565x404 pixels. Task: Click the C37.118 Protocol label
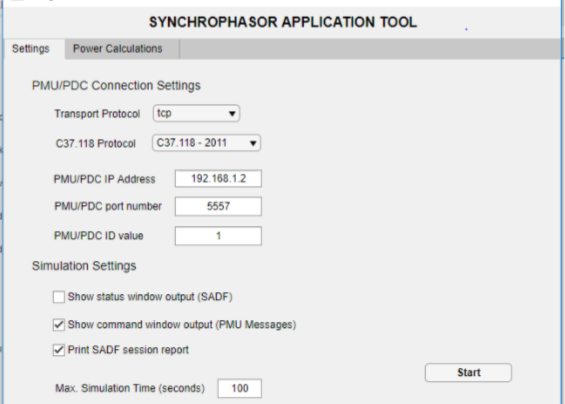tap(95, 144)
